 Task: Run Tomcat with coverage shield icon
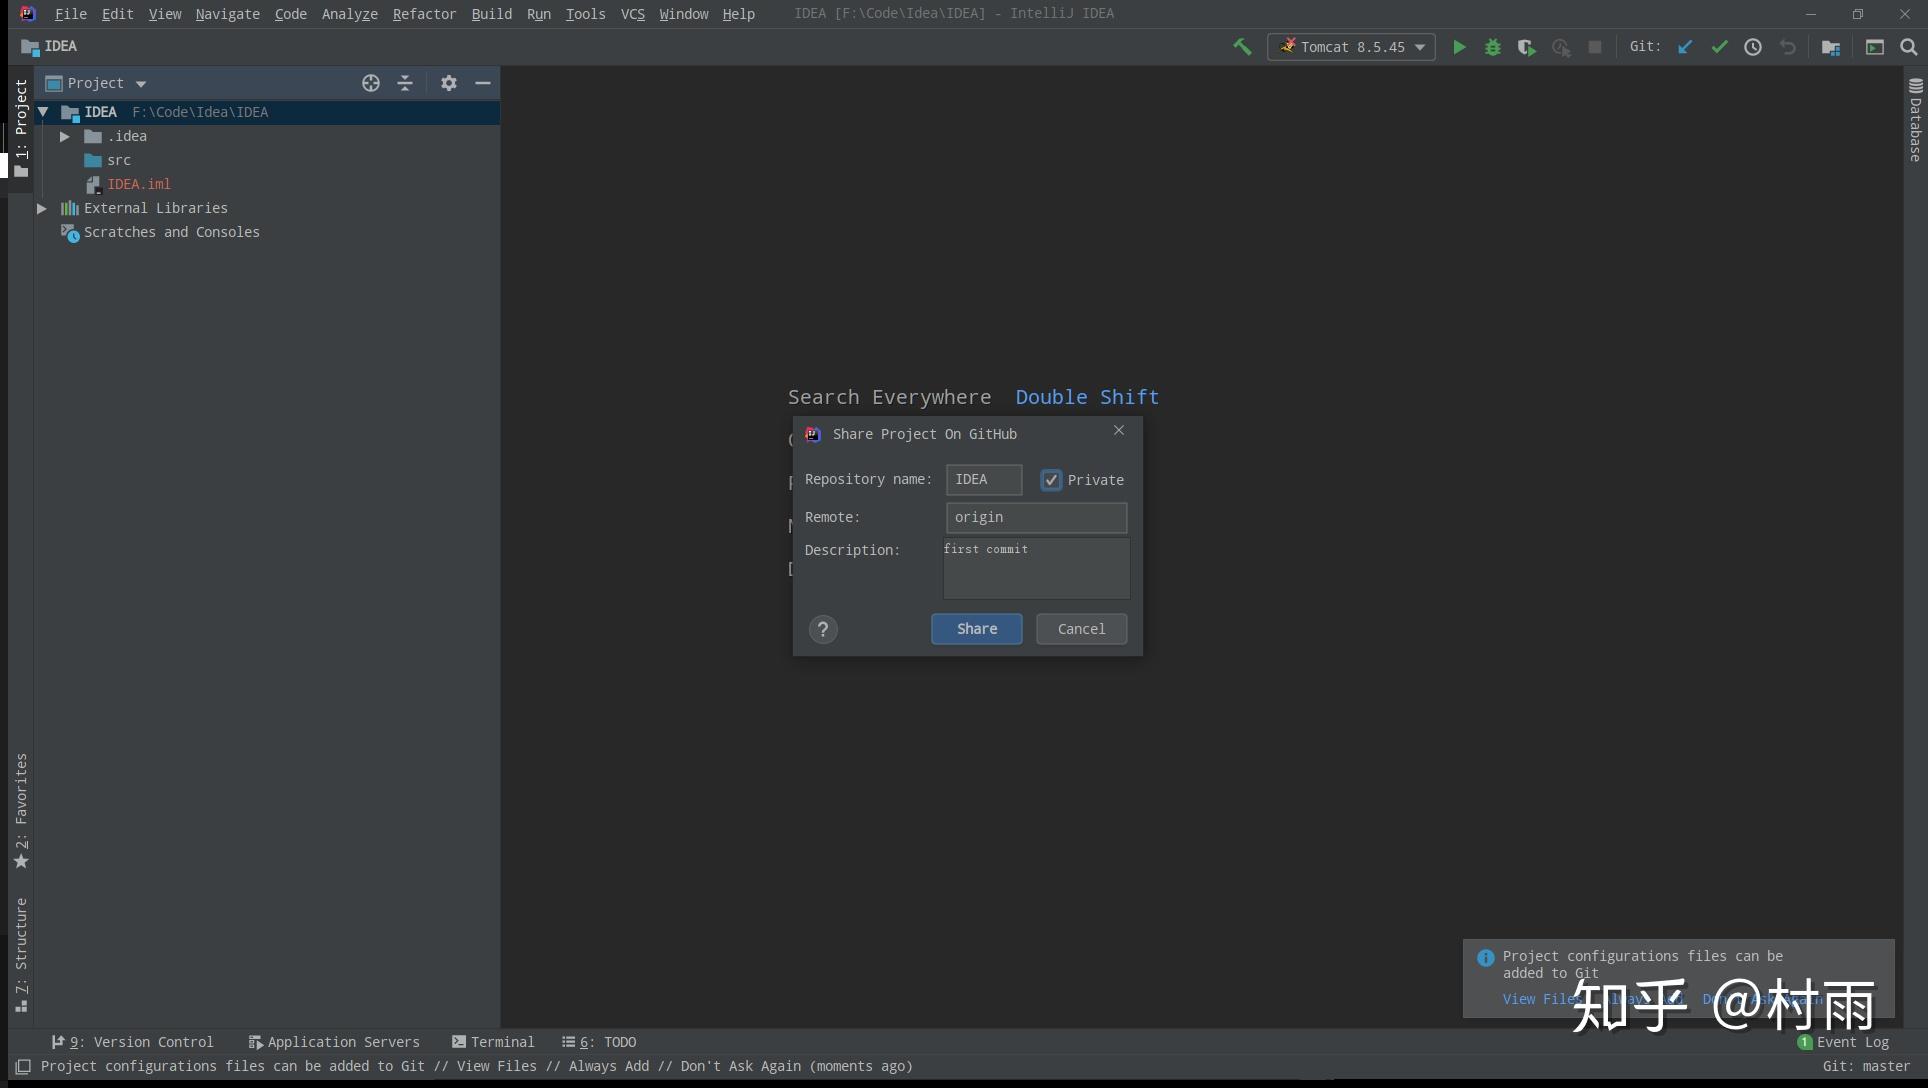[x=1527, y=47]
